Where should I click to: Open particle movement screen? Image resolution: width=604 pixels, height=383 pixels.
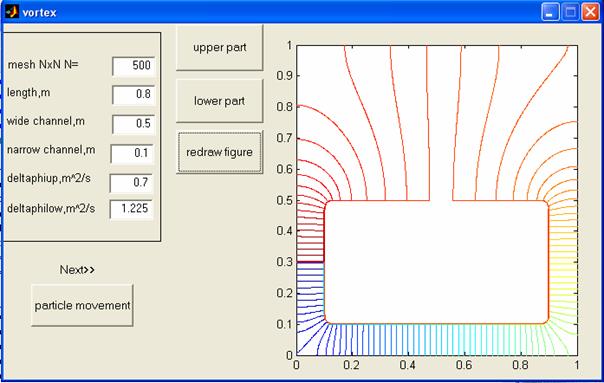[82, 306]
